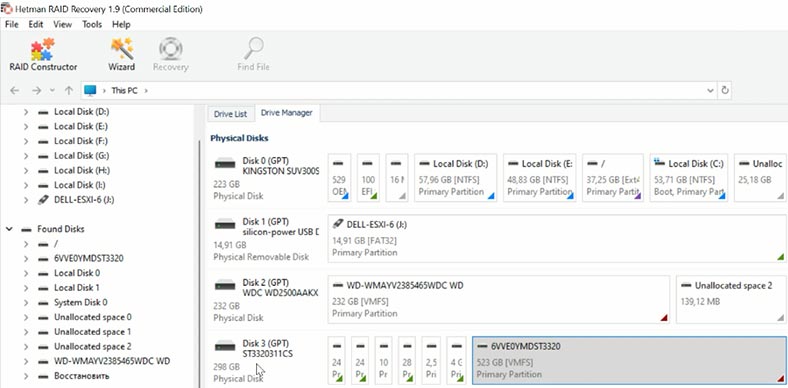Select Local Disk (C:) boot partition tile
This screenshot has height=388, width=788.
pyautogui.click(x=688, y=178)
